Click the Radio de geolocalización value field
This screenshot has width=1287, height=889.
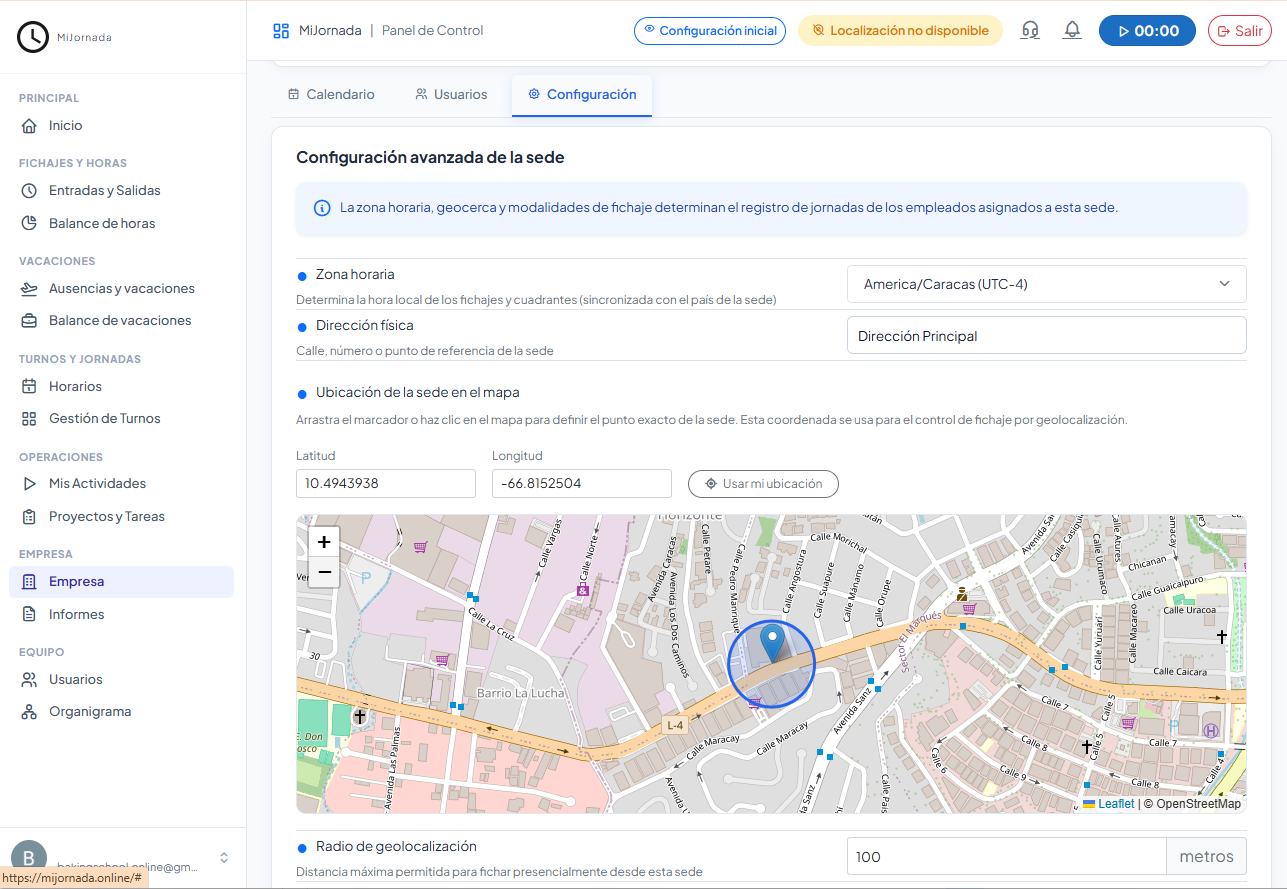click(1007, 857)
